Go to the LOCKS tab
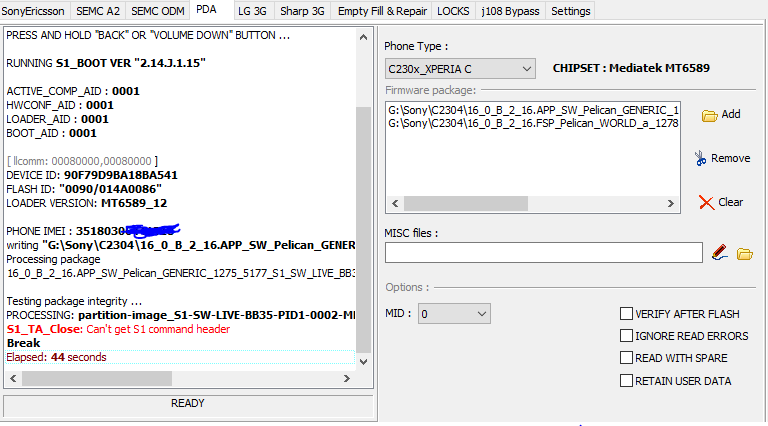The width and height of the screenshot is (768, 426). (x=453, y=11)
